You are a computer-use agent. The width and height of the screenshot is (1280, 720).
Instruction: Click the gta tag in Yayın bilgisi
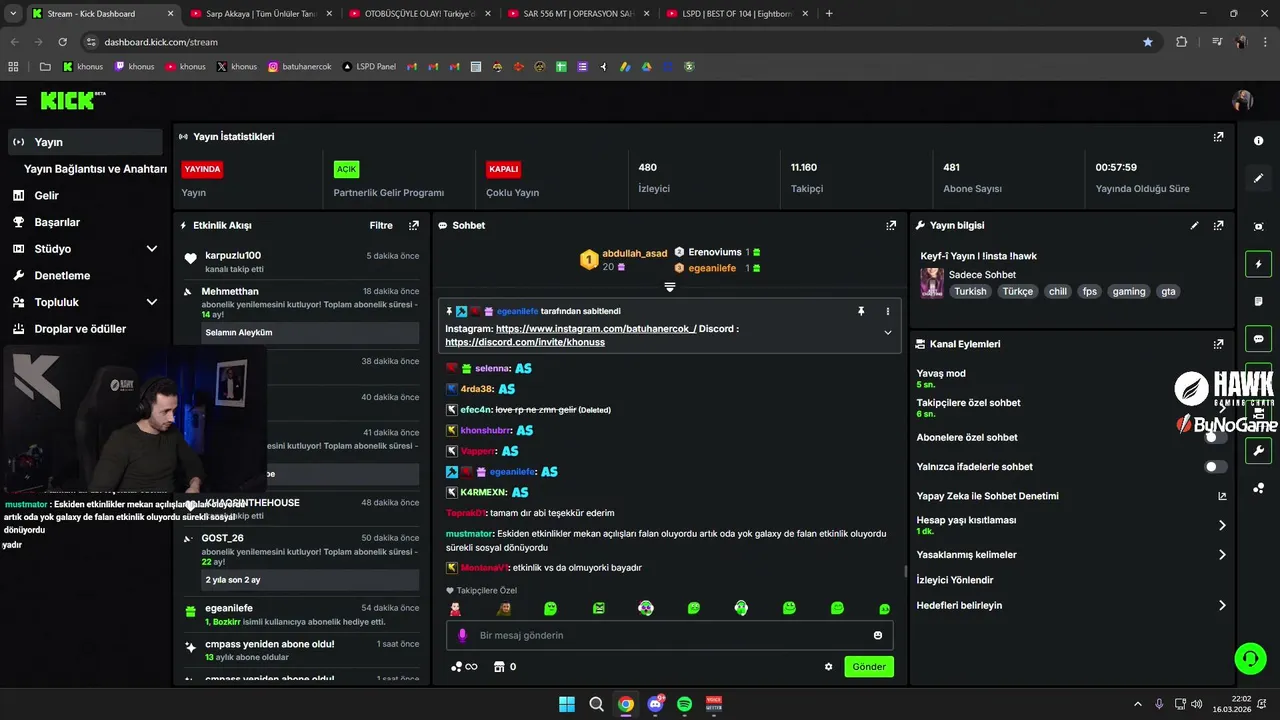coord(1168,292)
